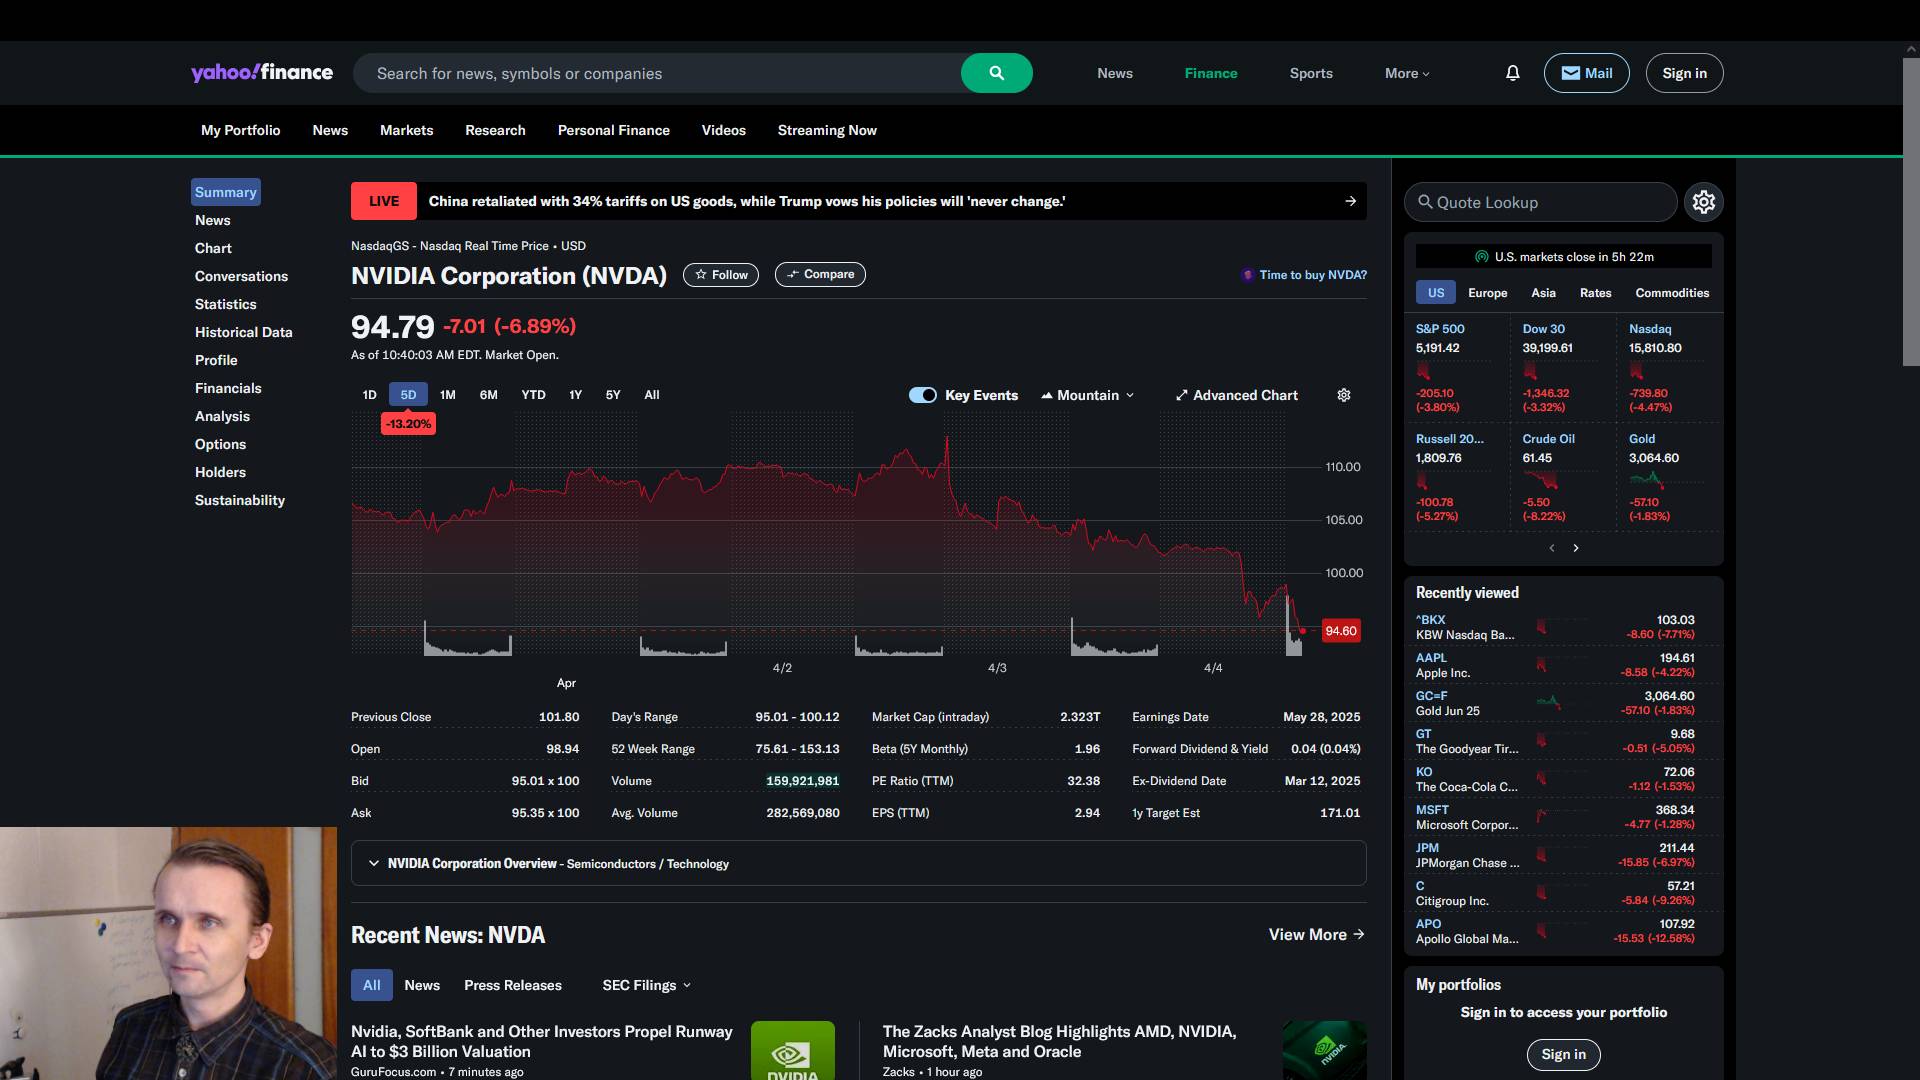Click the Follow star button
1920x1080 pixels.
pos(720,275)
